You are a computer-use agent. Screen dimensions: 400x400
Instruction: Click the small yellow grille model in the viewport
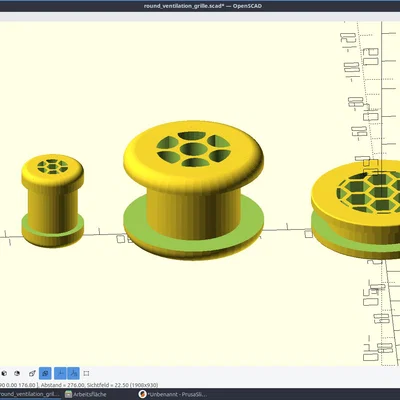53,201
